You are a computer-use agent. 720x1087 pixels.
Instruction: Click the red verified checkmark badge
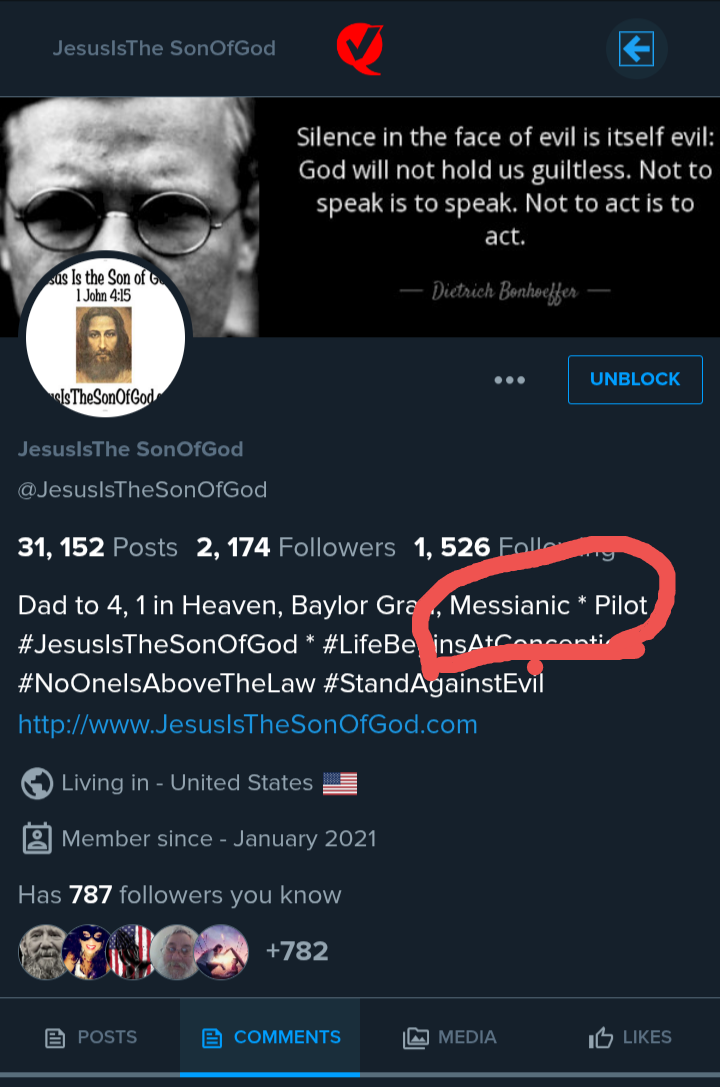coord(359,48)
